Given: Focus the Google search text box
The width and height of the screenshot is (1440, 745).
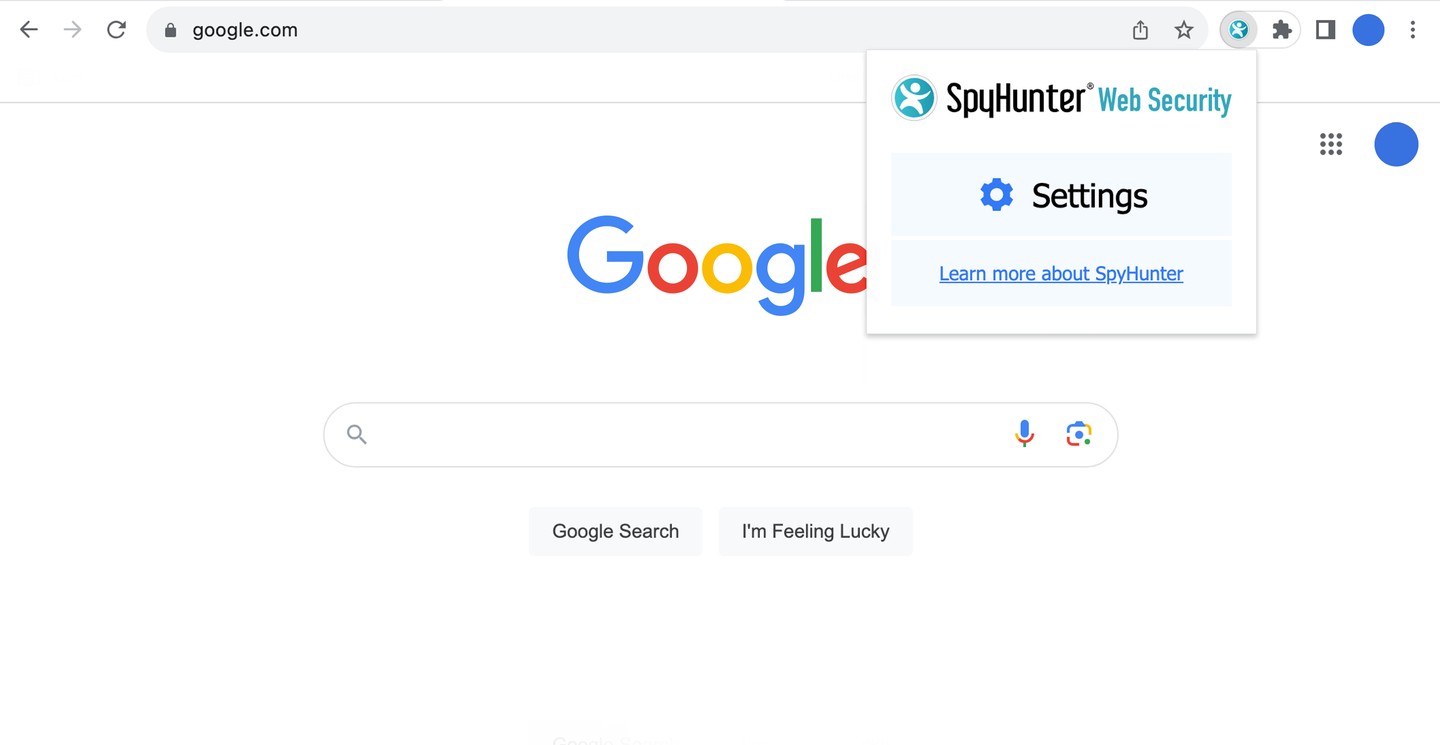Looking at the screenshot, I should pos(680,434).
